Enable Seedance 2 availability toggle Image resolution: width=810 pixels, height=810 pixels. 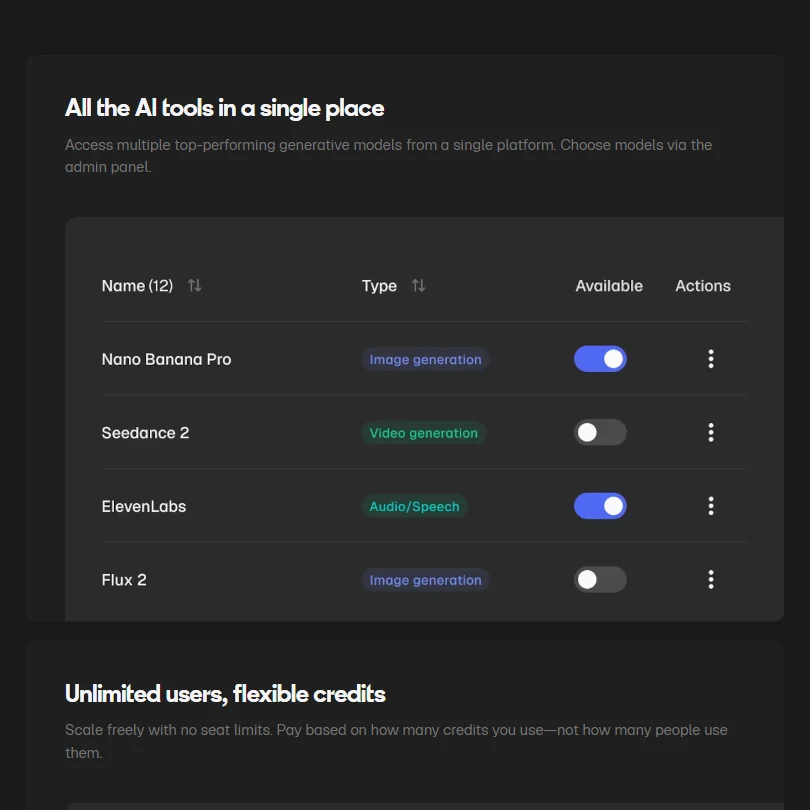pos(600,432)
